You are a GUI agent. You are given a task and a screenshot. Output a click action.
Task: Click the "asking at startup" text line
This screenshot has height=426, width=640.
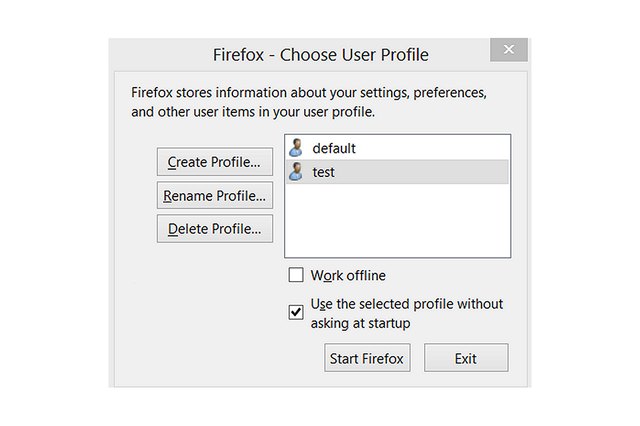click(x=360, y=323)
